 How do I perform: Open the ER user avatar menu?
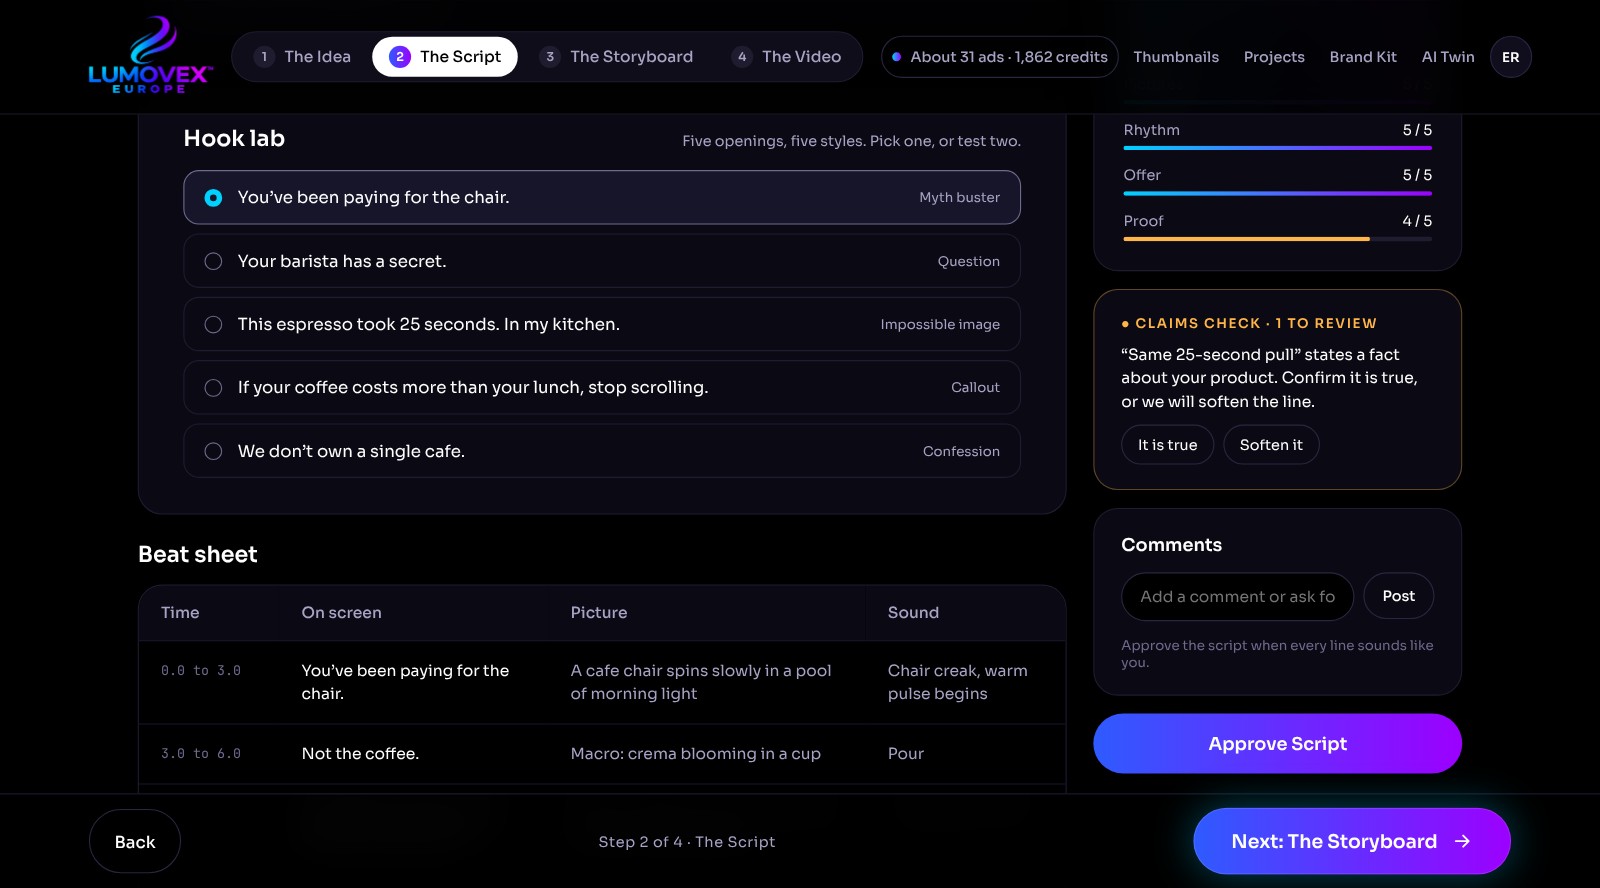(x=1510, y=57)
